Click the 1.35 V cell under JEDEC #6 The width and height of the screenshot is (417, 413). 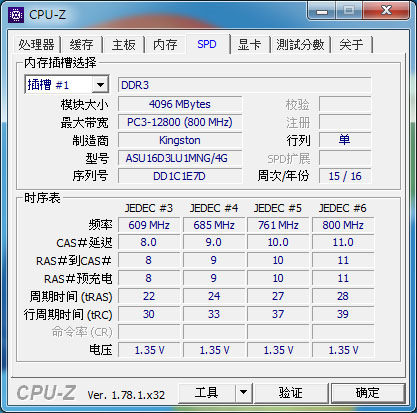point(343,350)
